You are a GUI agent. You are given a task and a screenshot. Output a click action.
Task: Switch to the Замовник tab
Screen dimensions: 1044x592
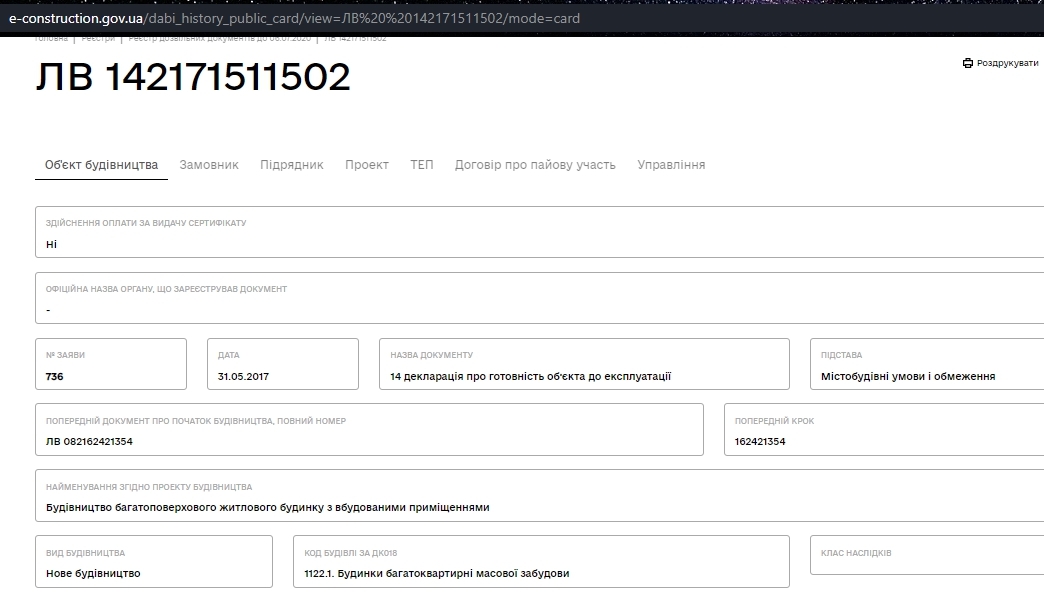click(208, 164)
